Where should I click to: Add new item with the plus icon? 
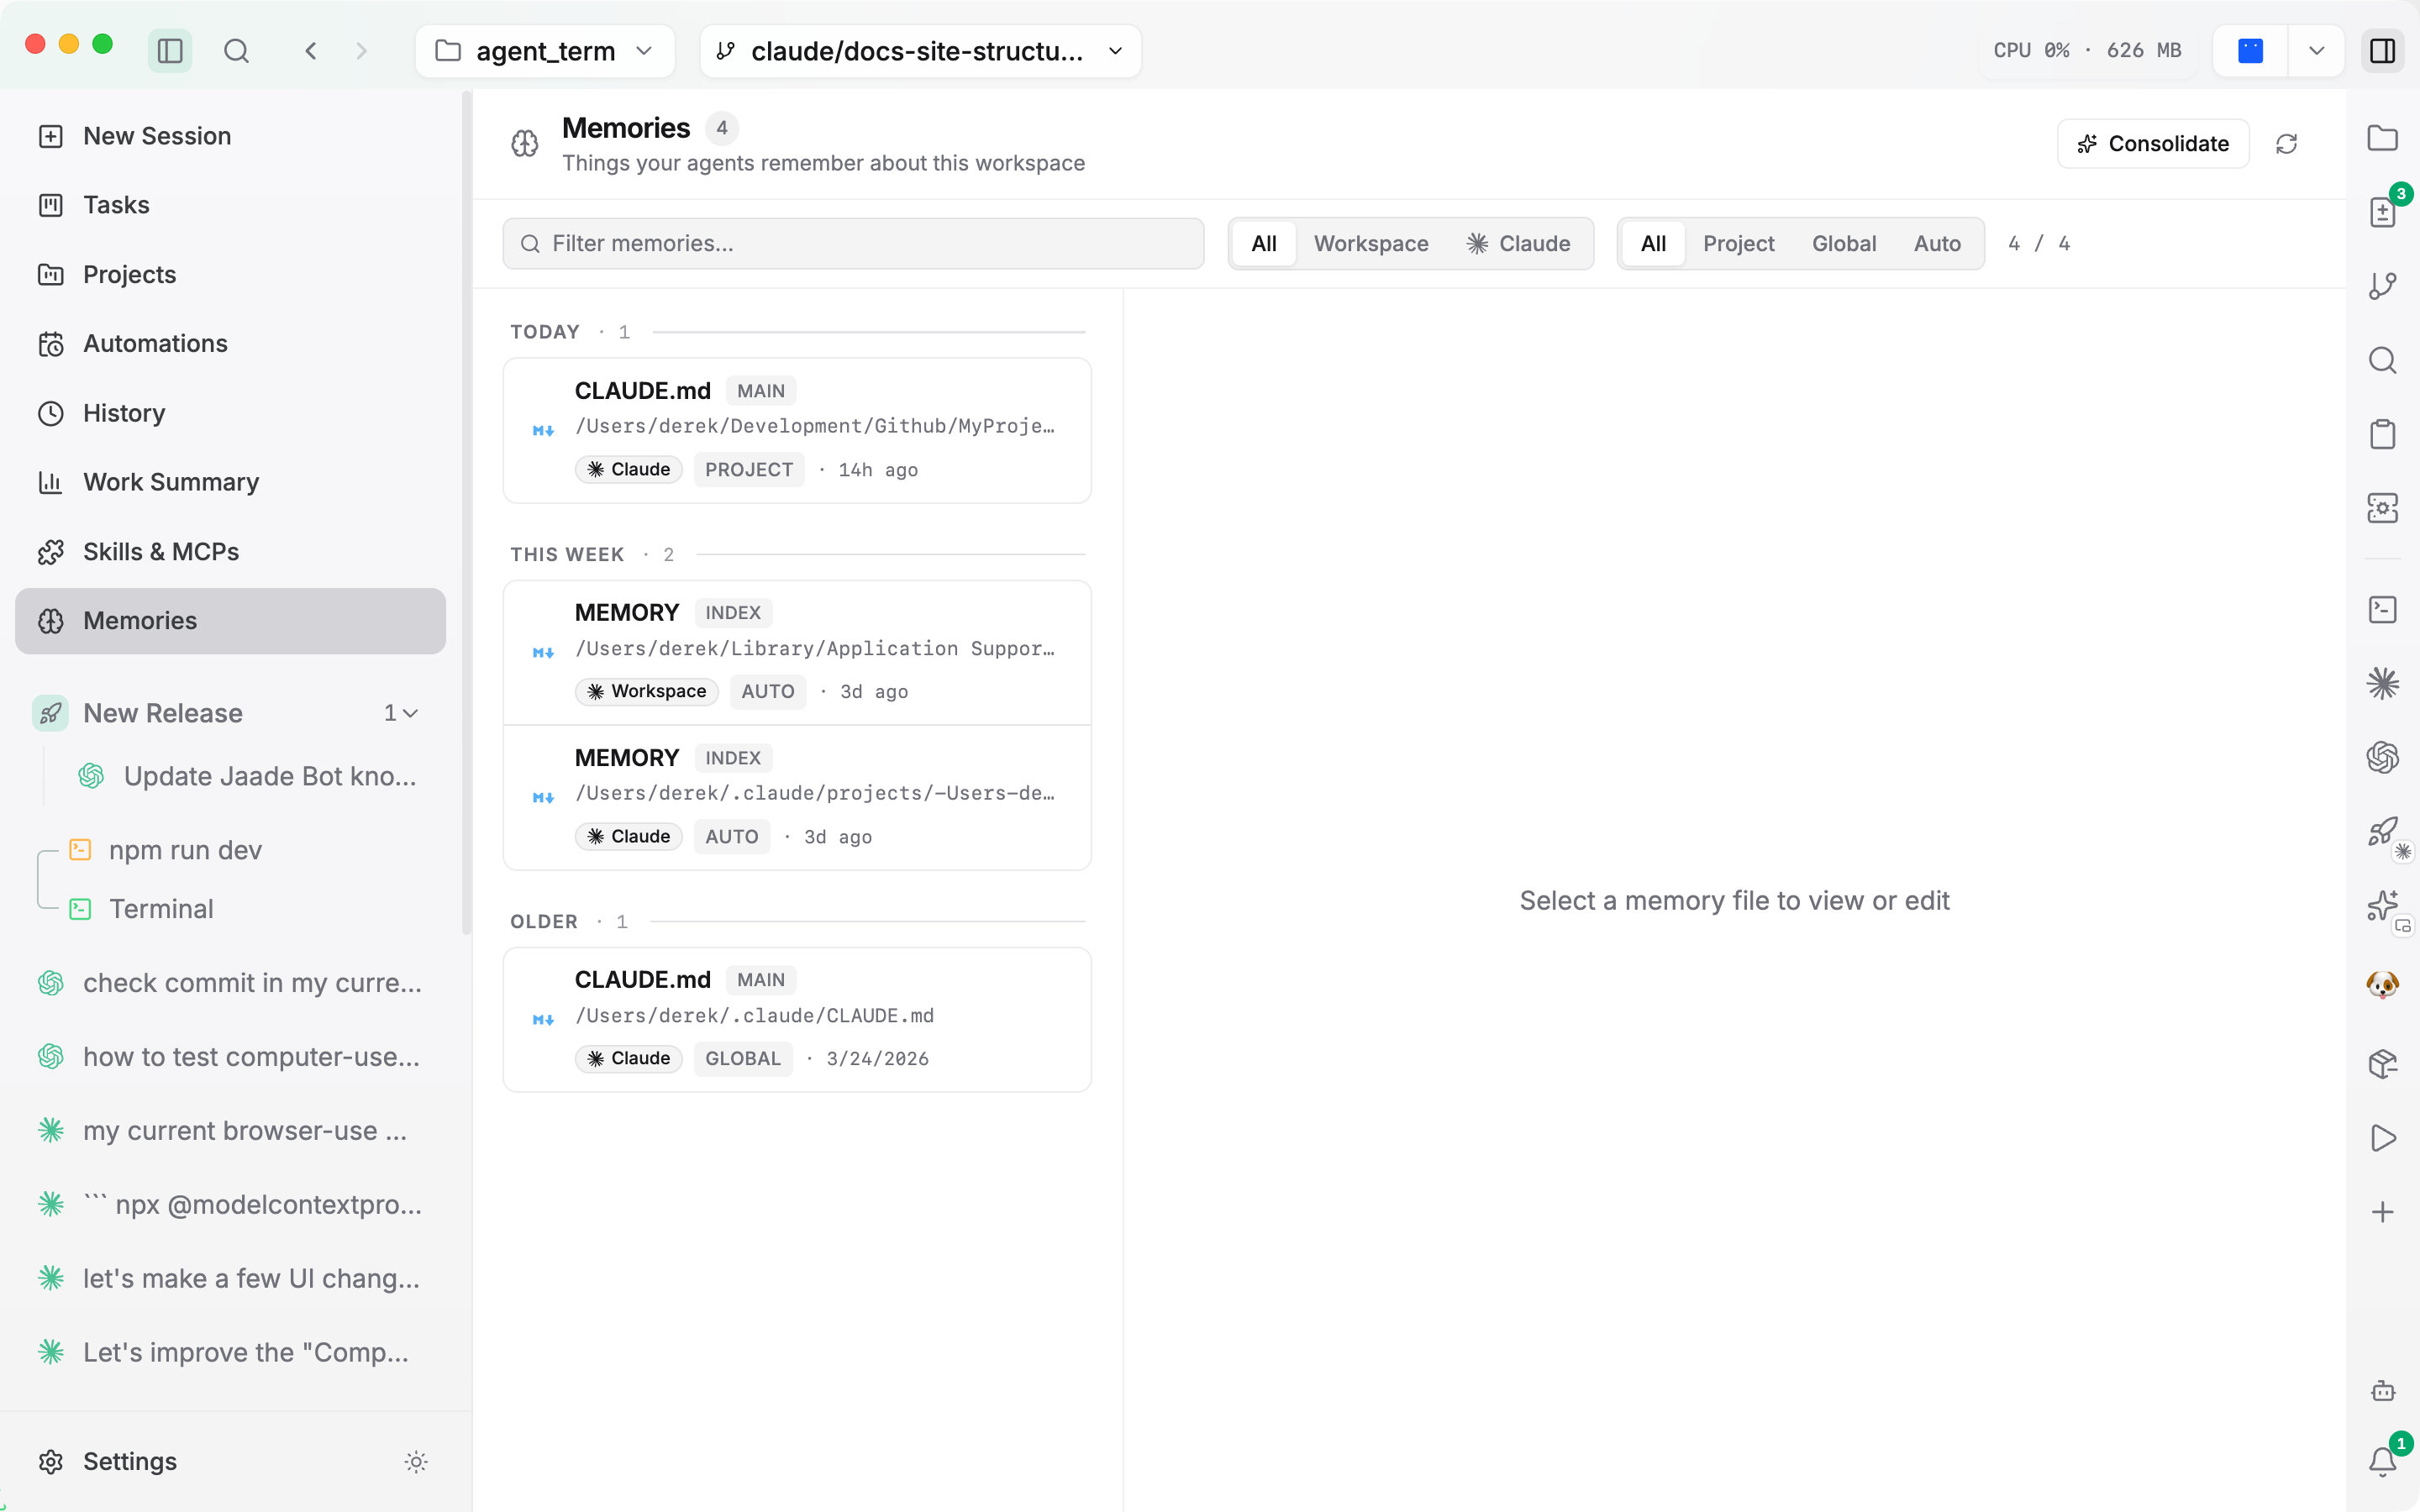(2382, 1212)
